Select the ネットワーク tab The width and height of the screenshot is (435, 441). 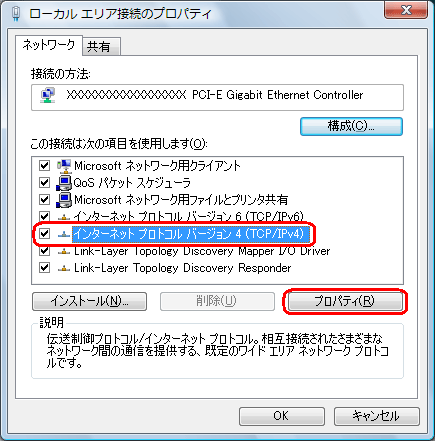pyautogui.click(x=49, y=45)
